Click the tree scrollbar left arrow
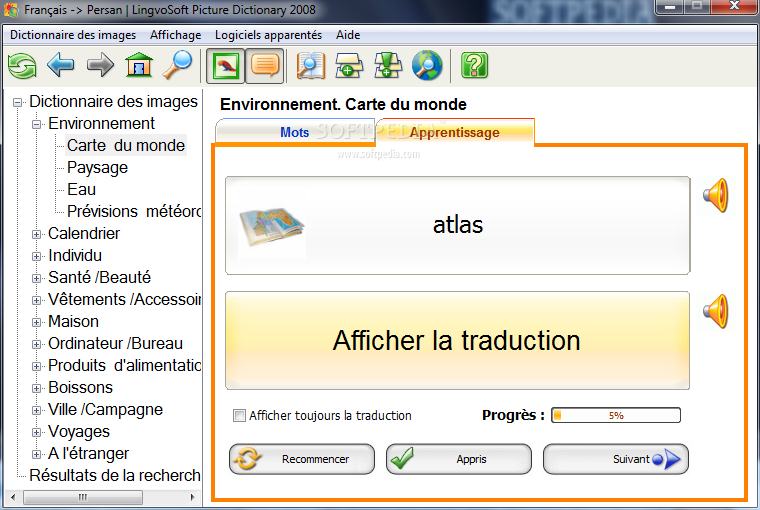This screenshot has height=510, width=760. pos(13,497)
